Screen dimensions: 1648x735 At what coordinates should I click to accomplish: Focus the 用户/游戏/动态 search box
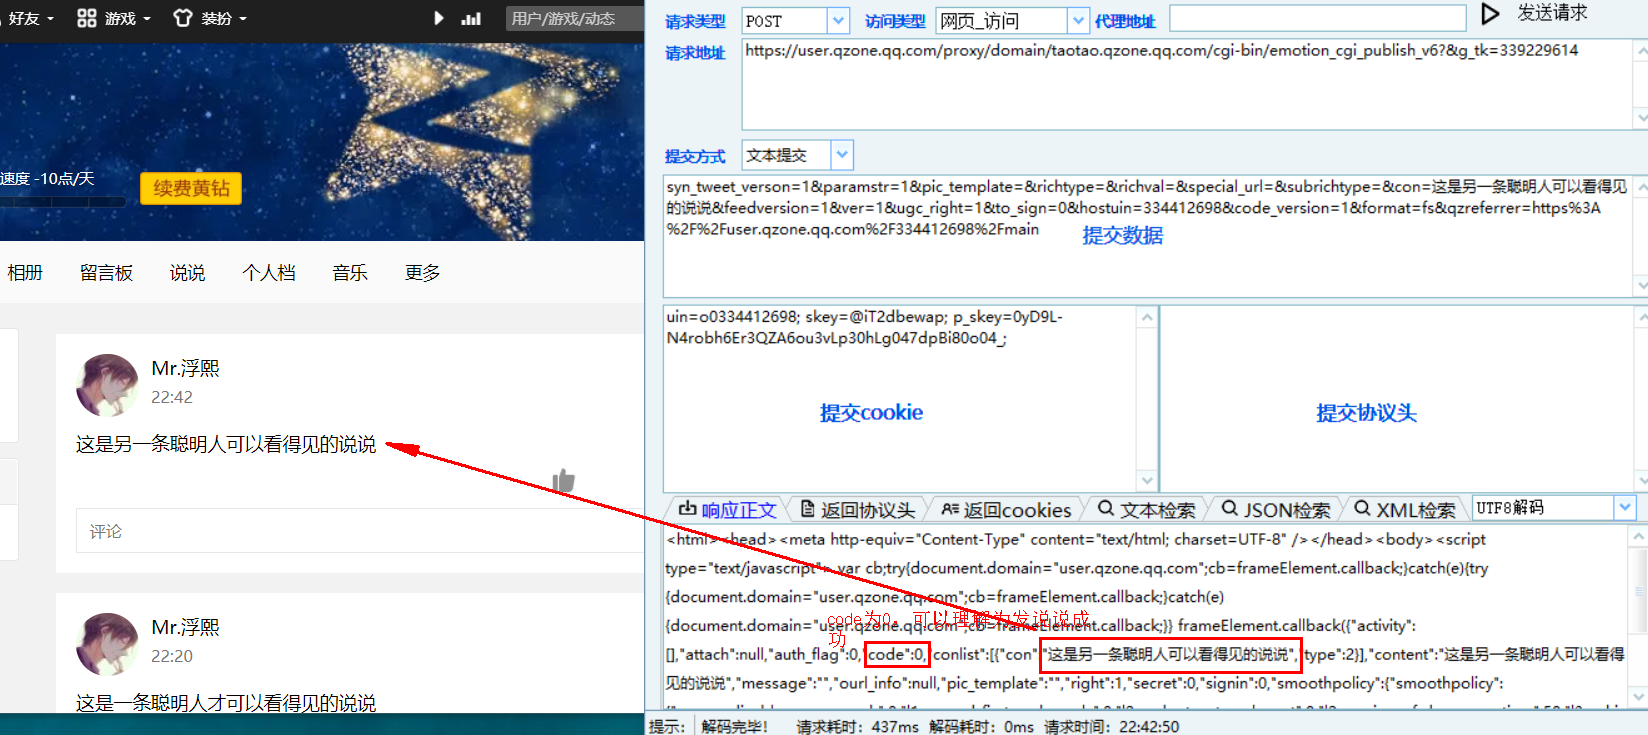(574, 18)
